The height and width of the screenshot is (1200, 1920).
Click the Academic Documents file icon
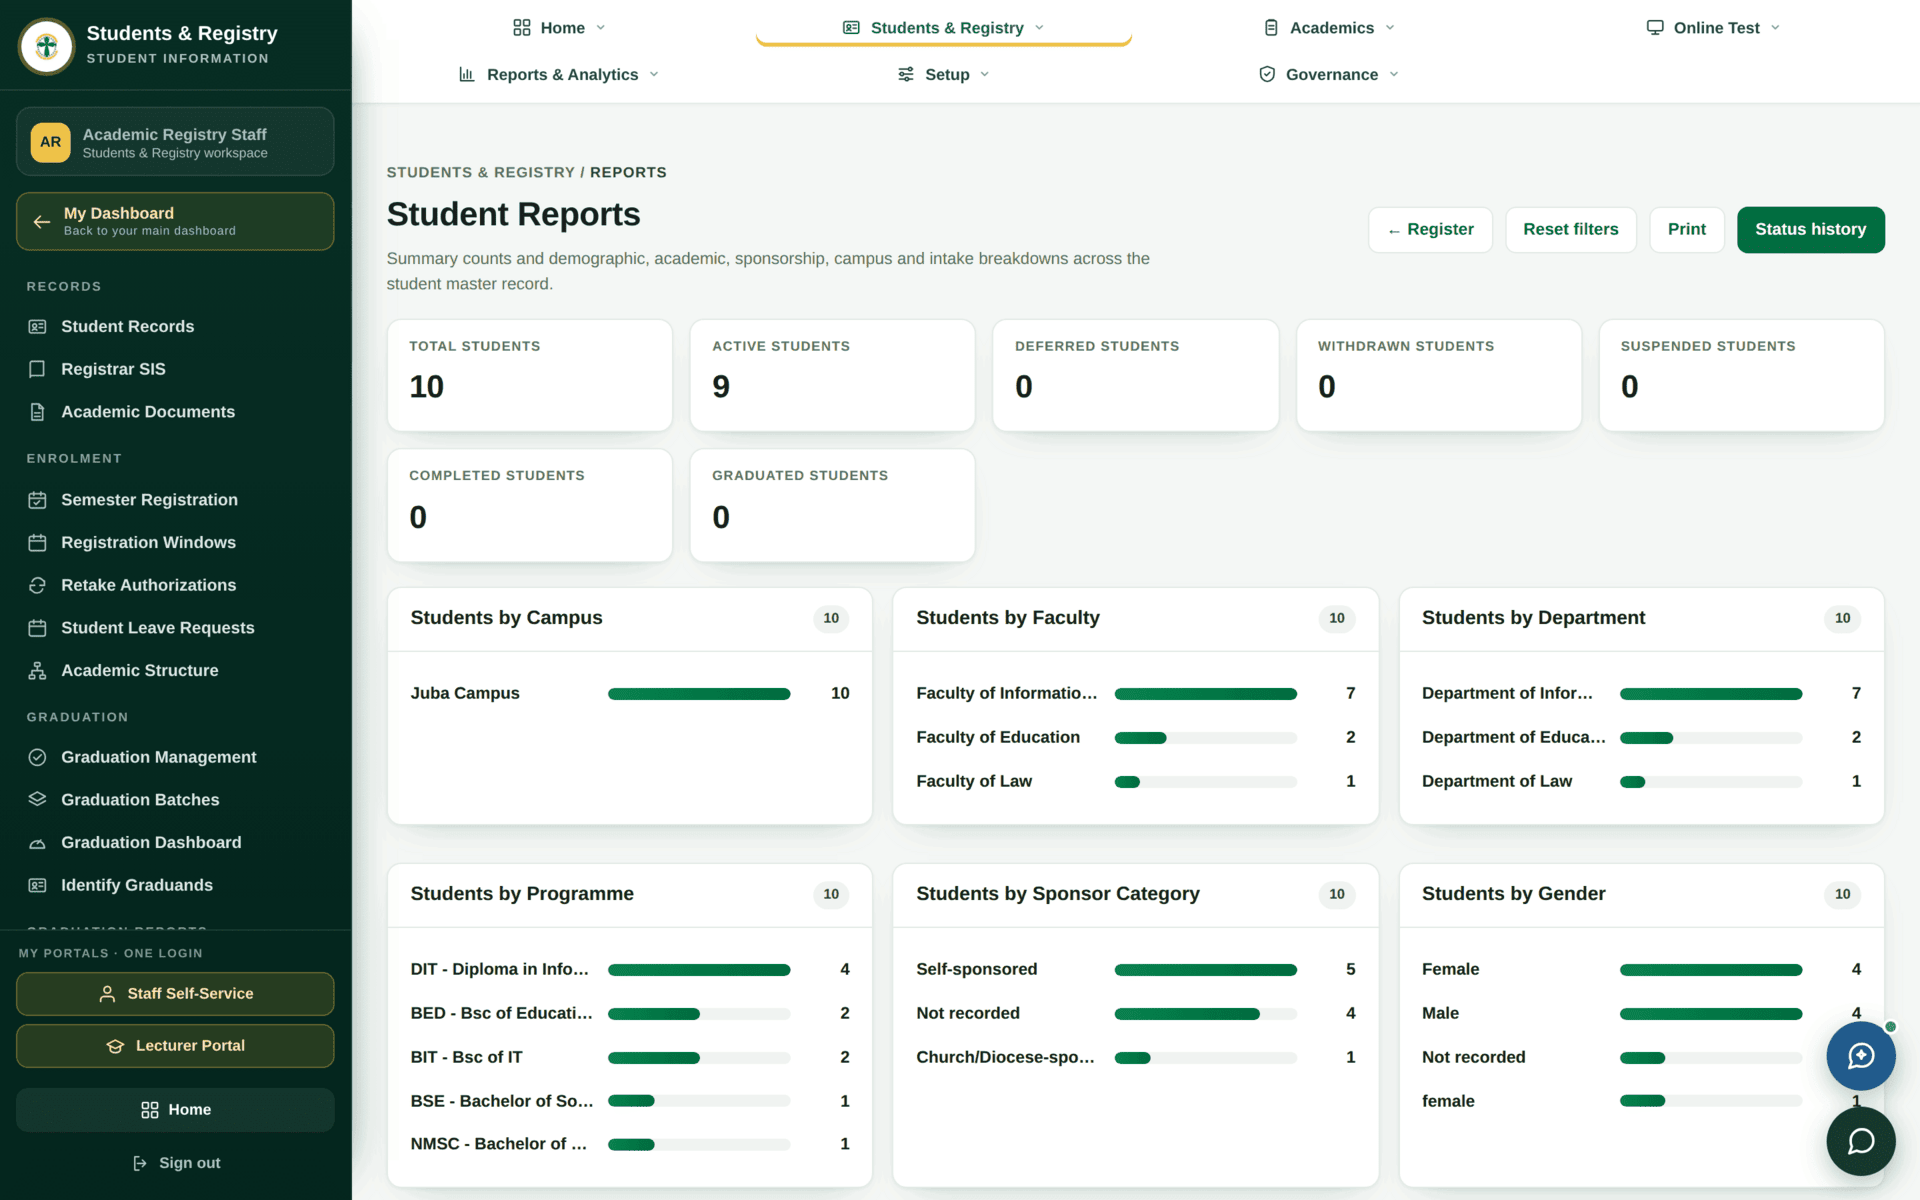37,412
